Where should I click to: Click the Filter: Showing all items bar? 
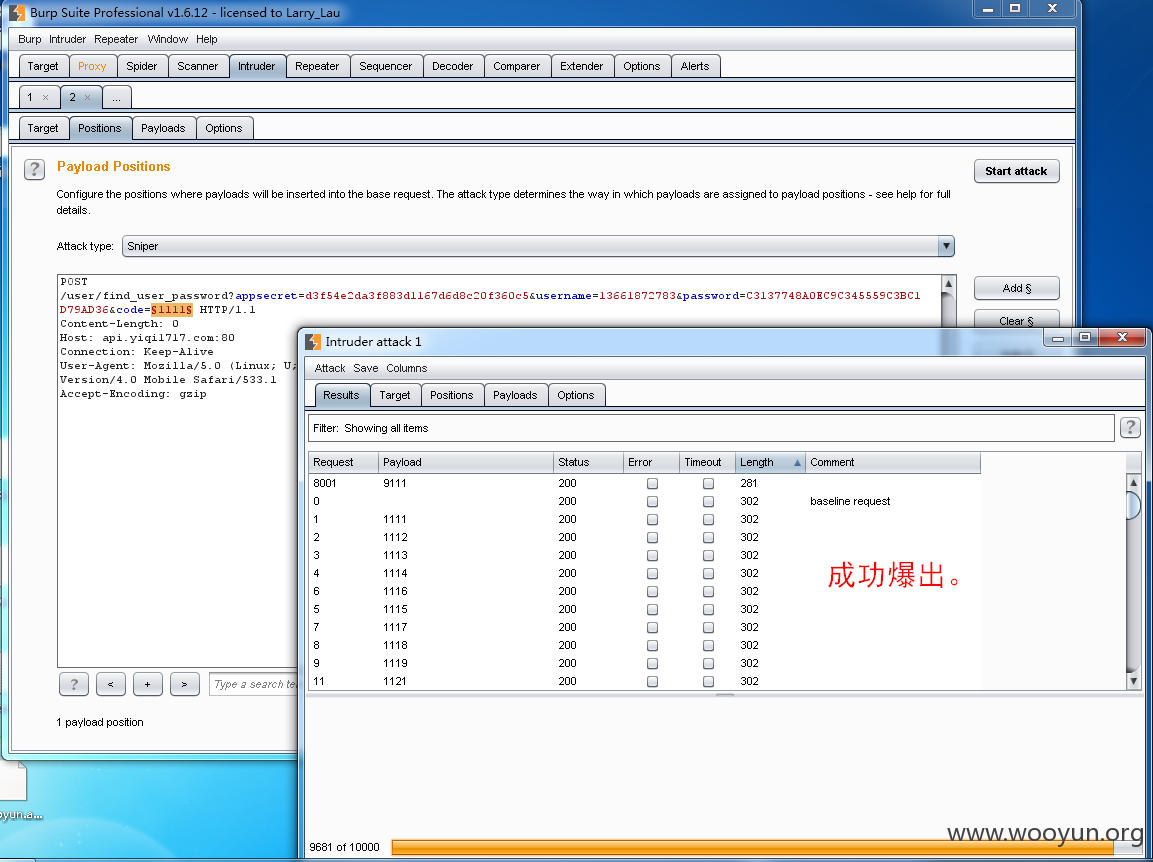(x=711, y=428)
